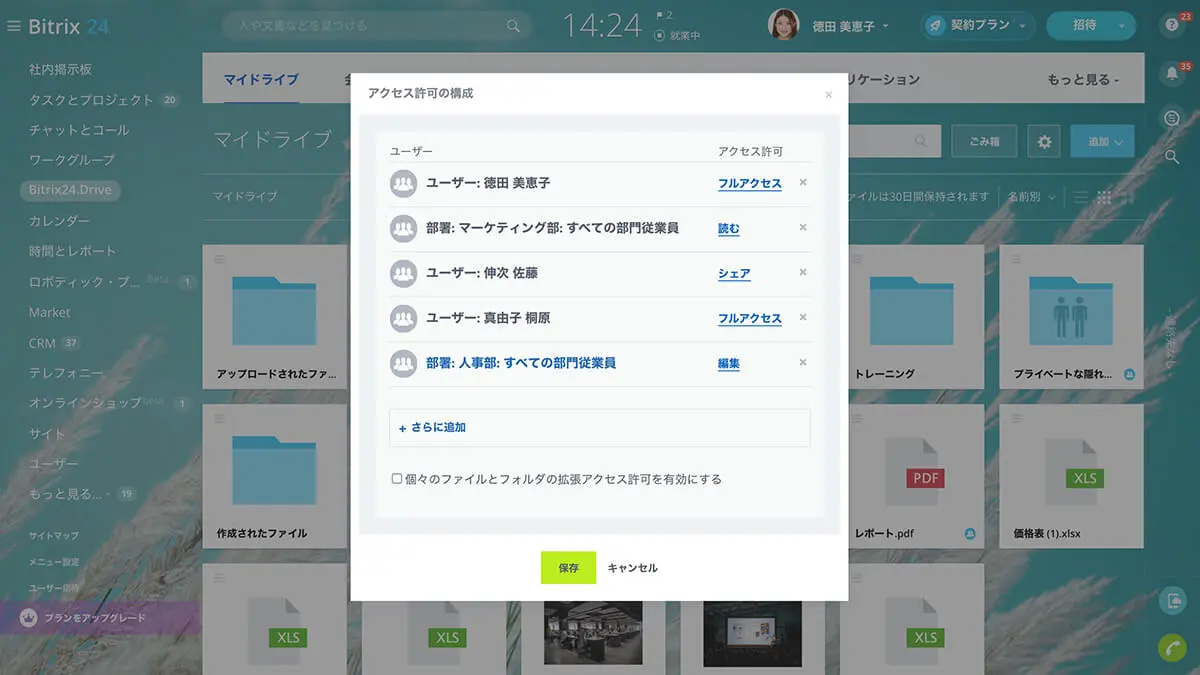Click into the top search field

376,26
